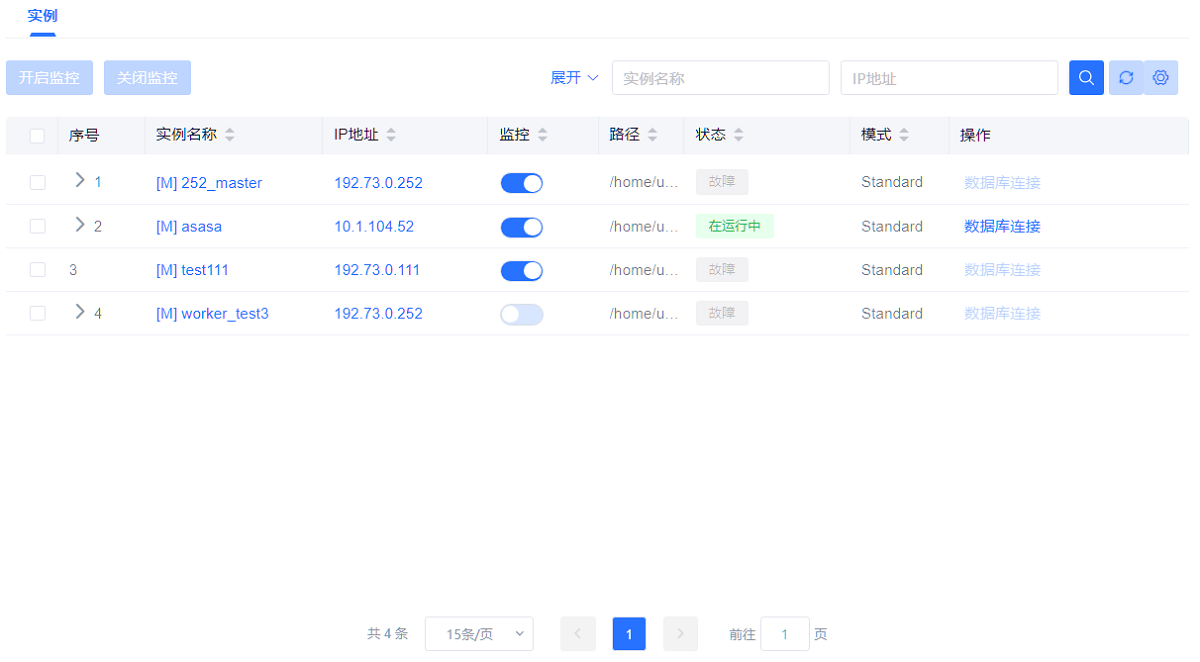
Task: Sort by 模式 column sort icon
Action: (904, 135)
